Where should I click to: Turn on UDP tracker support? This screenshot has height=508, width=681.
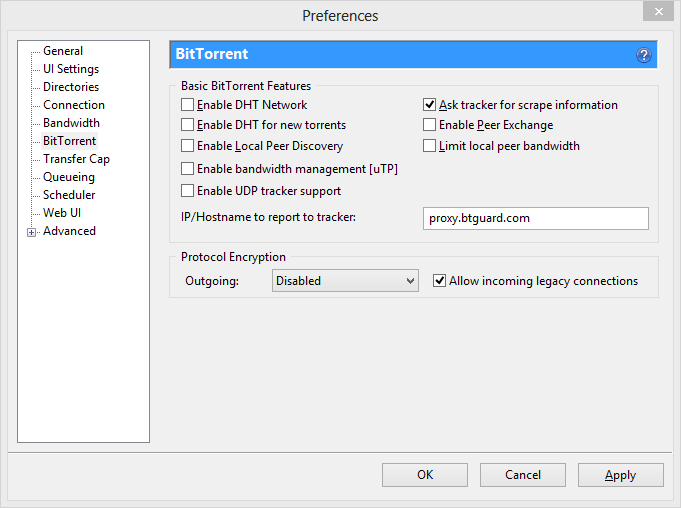coord(187,191)
